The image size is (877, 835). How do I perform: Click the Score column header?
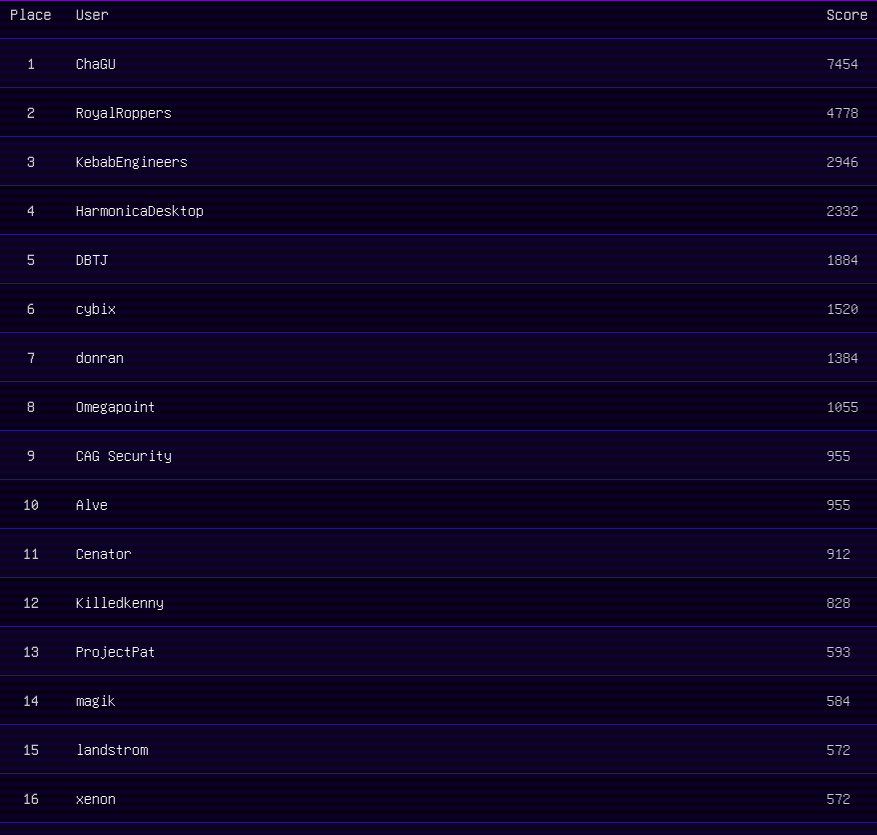pyautogui.click(x=846, y=15)
